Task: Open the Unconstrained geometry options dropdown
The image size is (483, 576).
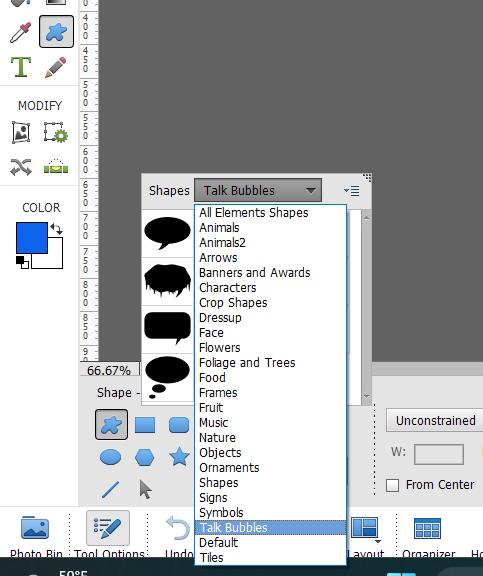Action: pyautogui.click(x=435, y=420)
